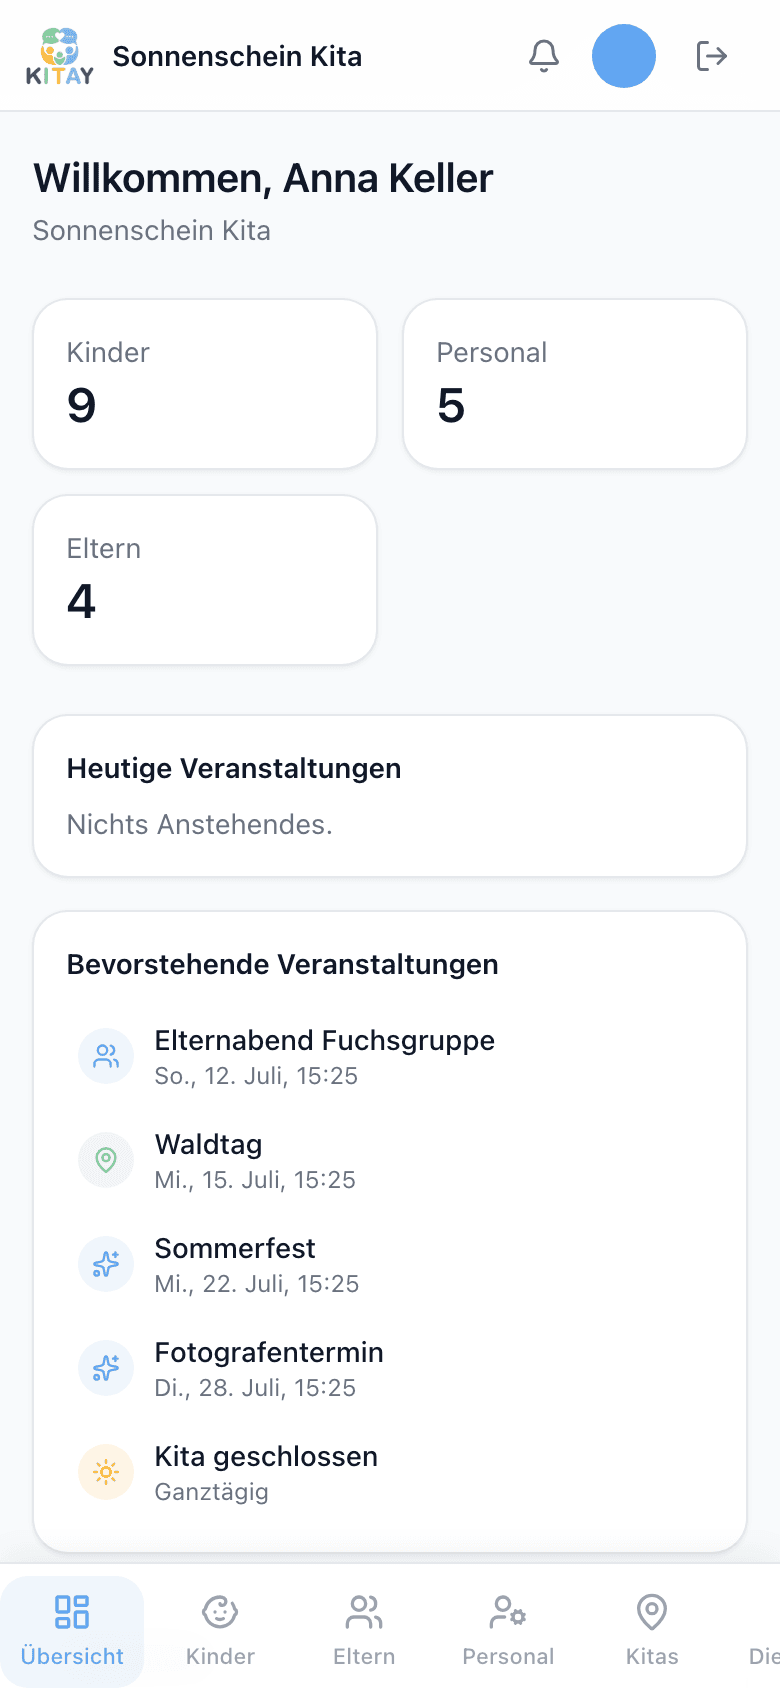Screen dimensions: 780x1688
Task: Open the Eltern count card
Action: [205, 580]
